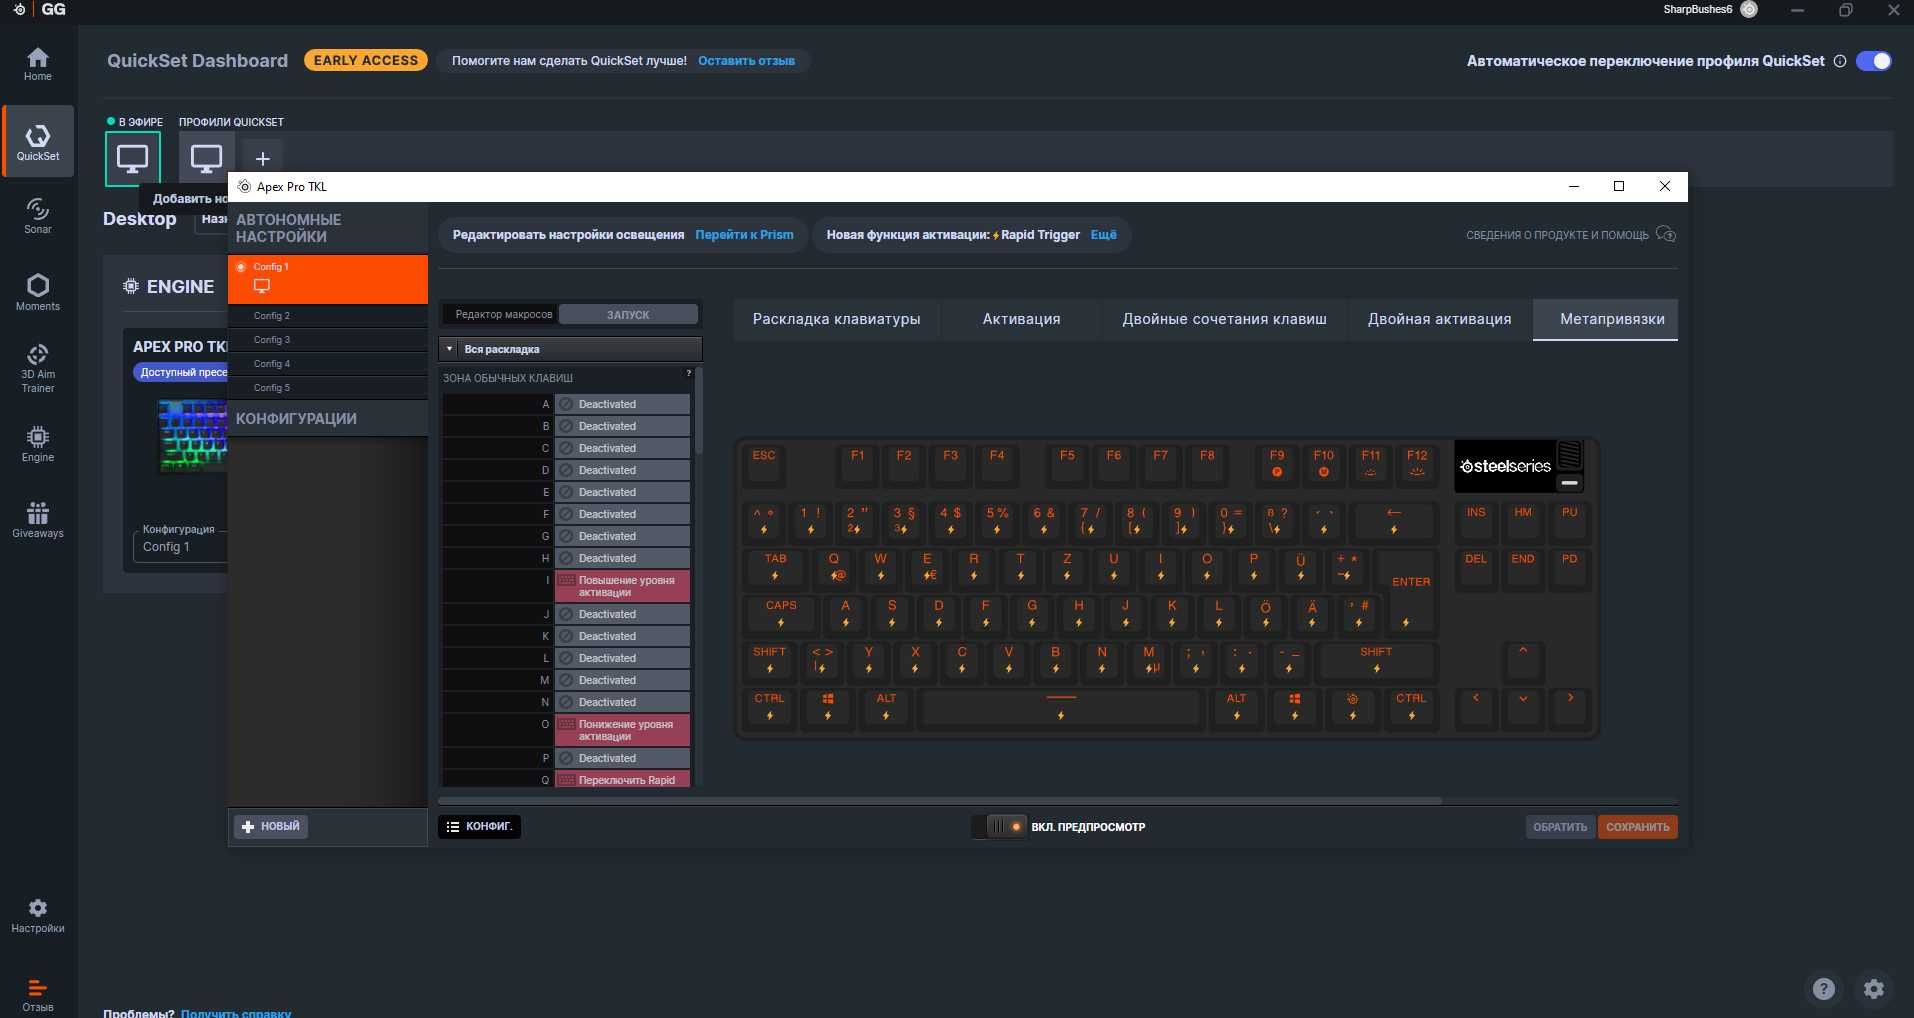Switch to Раскладка клавиатуры tab
This screenshot has height=1018, width=1914.
click(836, 319)
